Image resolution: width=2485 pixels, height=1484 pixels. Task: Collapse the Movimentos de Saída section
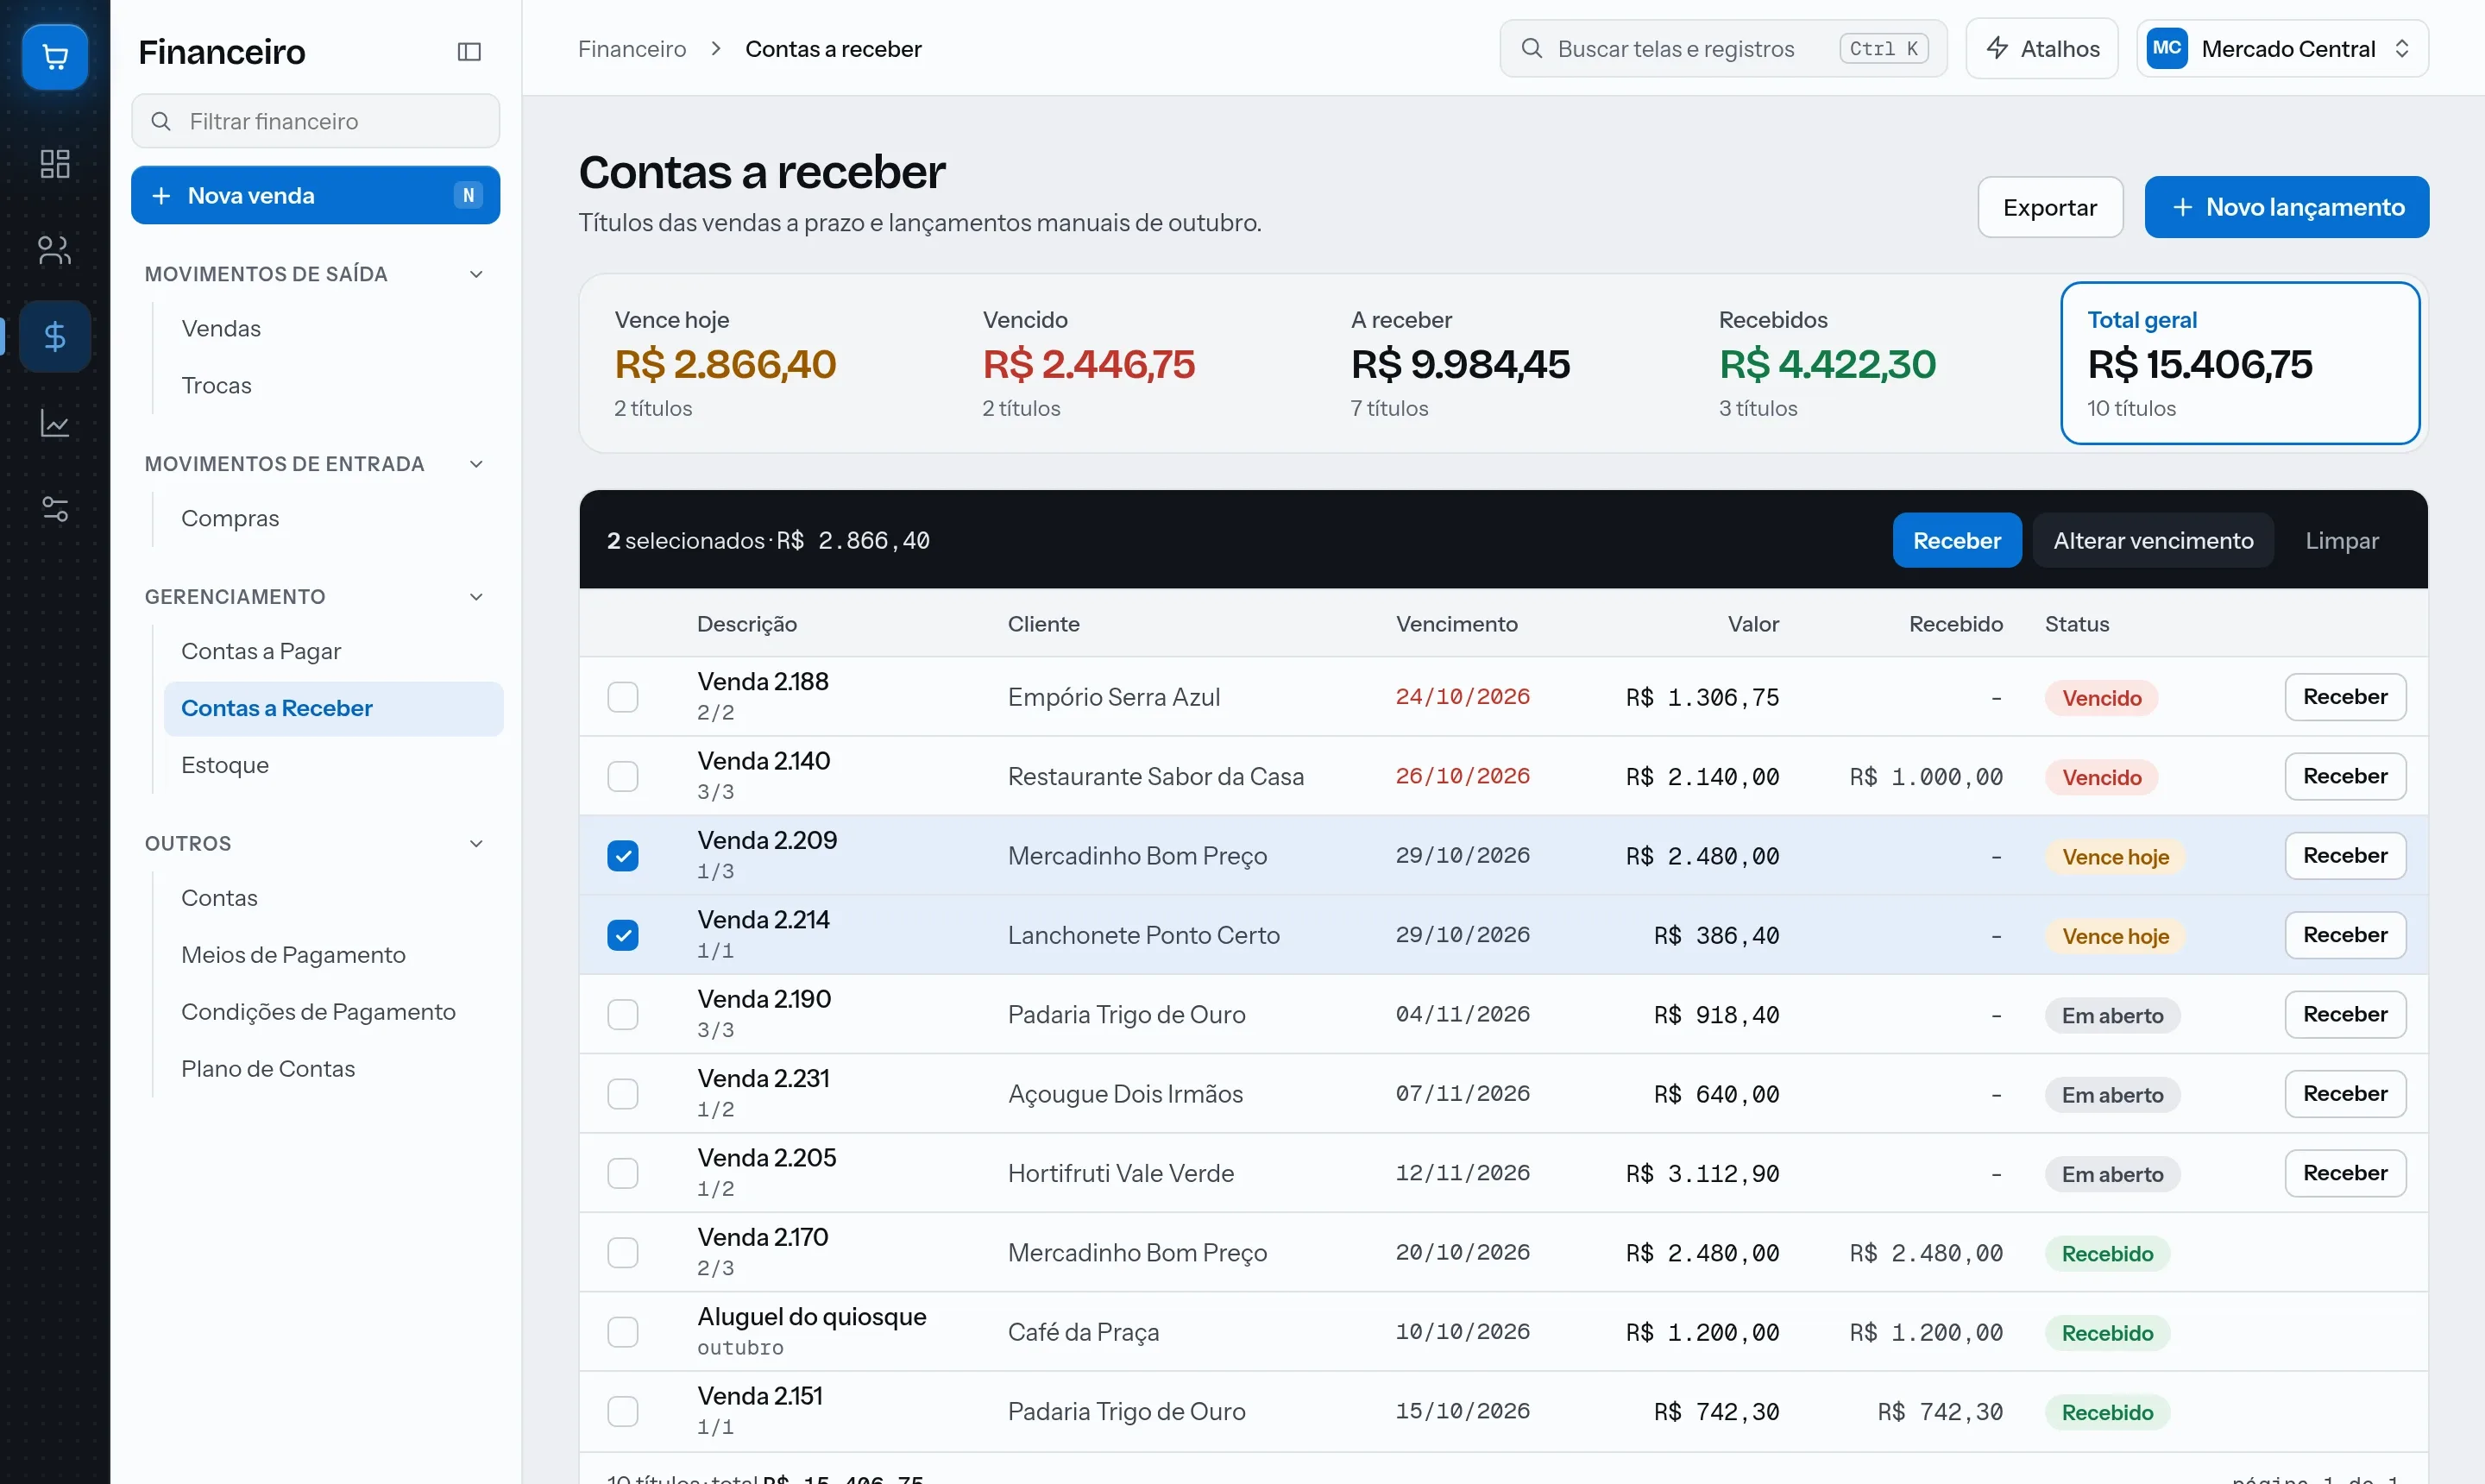pos(476,274)
